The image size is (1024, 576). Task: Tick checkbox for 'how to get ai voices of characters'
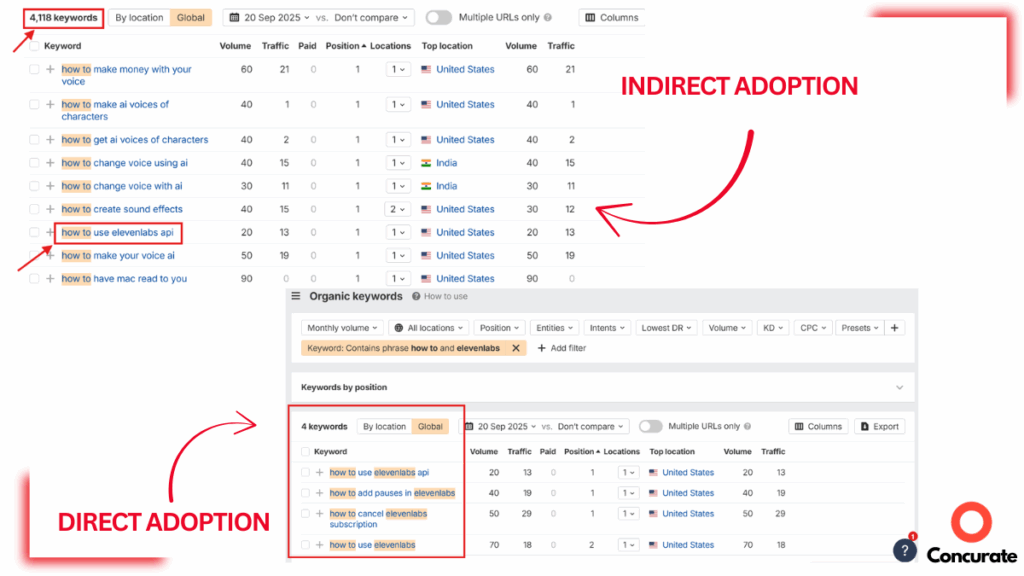click(x=34, y=140)
